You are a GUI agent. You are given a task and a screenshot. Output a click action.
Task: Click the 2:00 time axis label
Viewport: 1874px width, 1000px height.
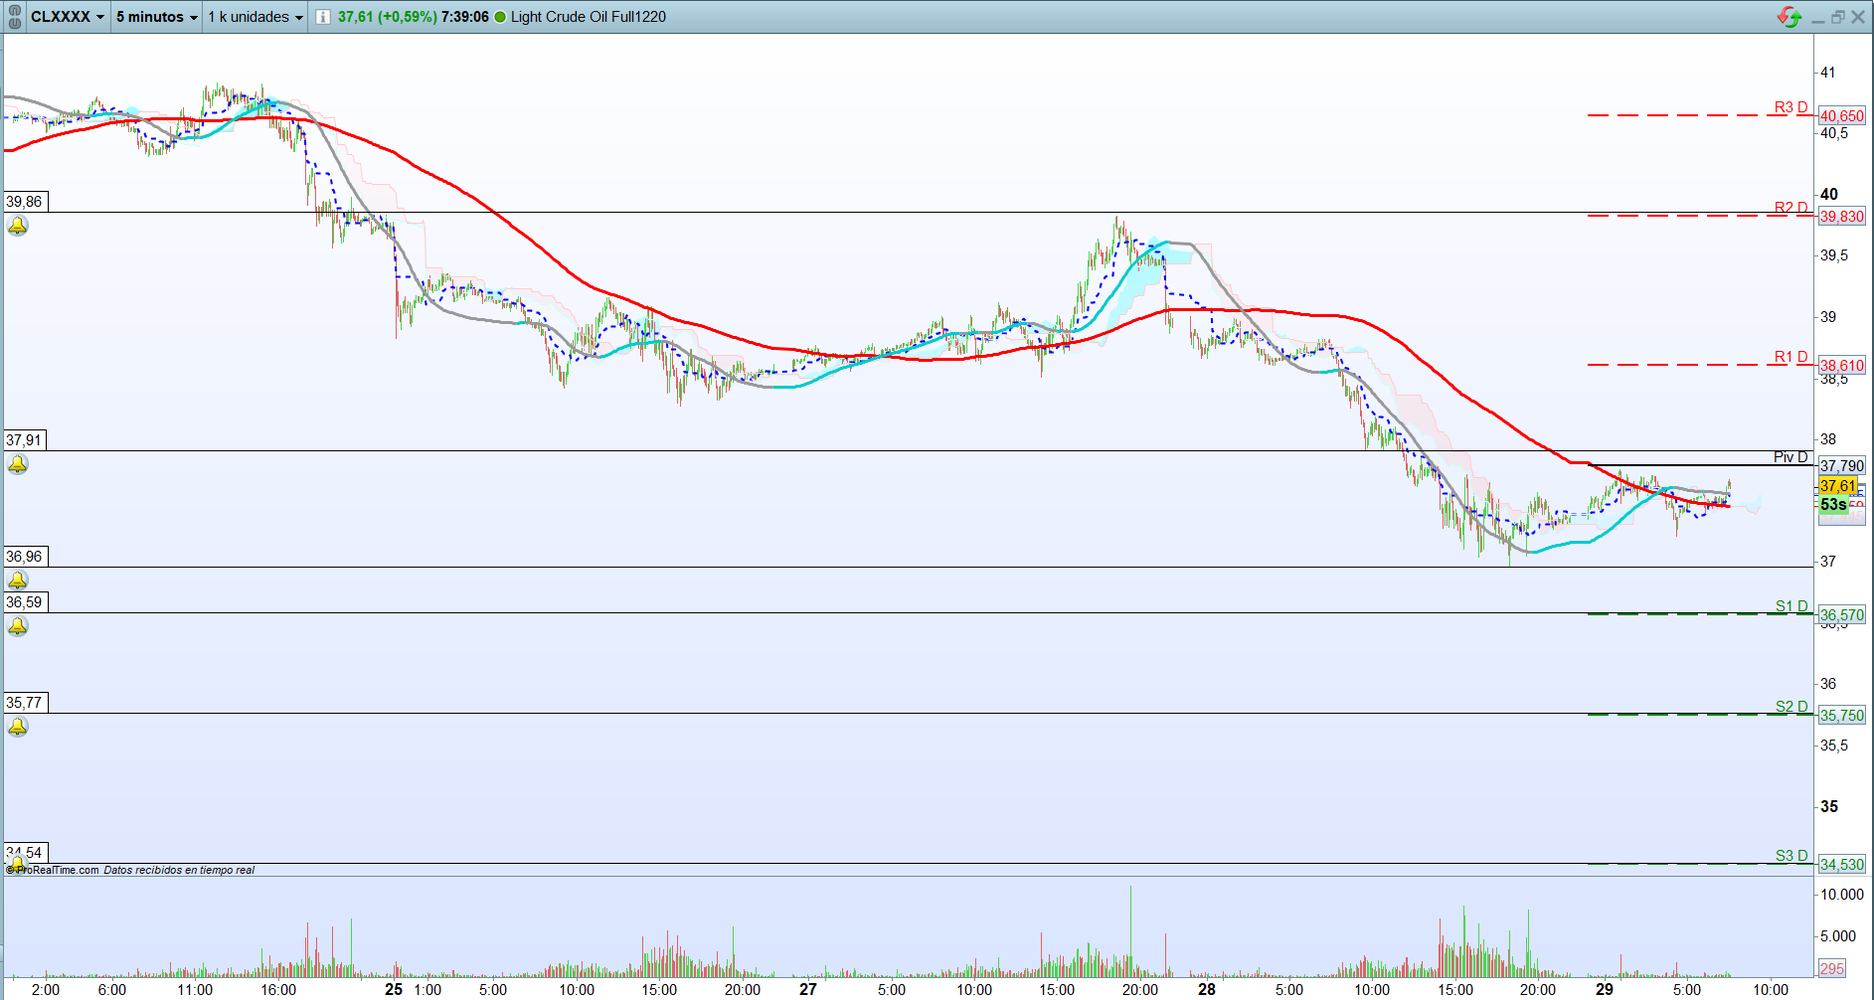(x=46, y=990)
